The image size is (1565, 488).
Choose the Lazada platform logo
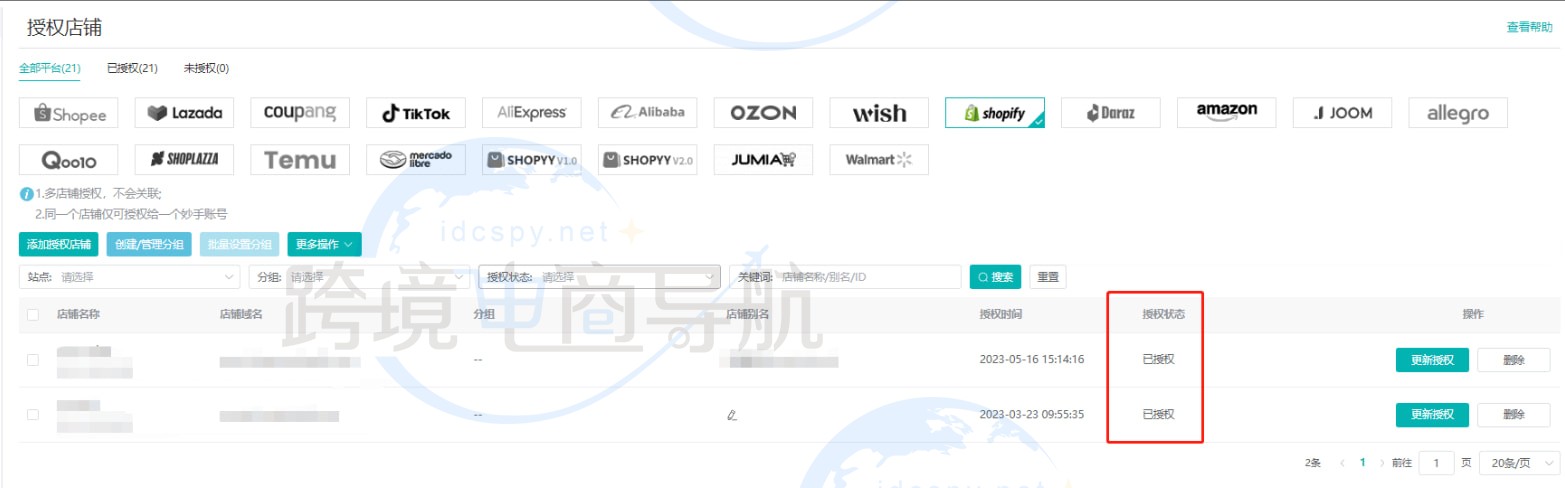[185, 113]
